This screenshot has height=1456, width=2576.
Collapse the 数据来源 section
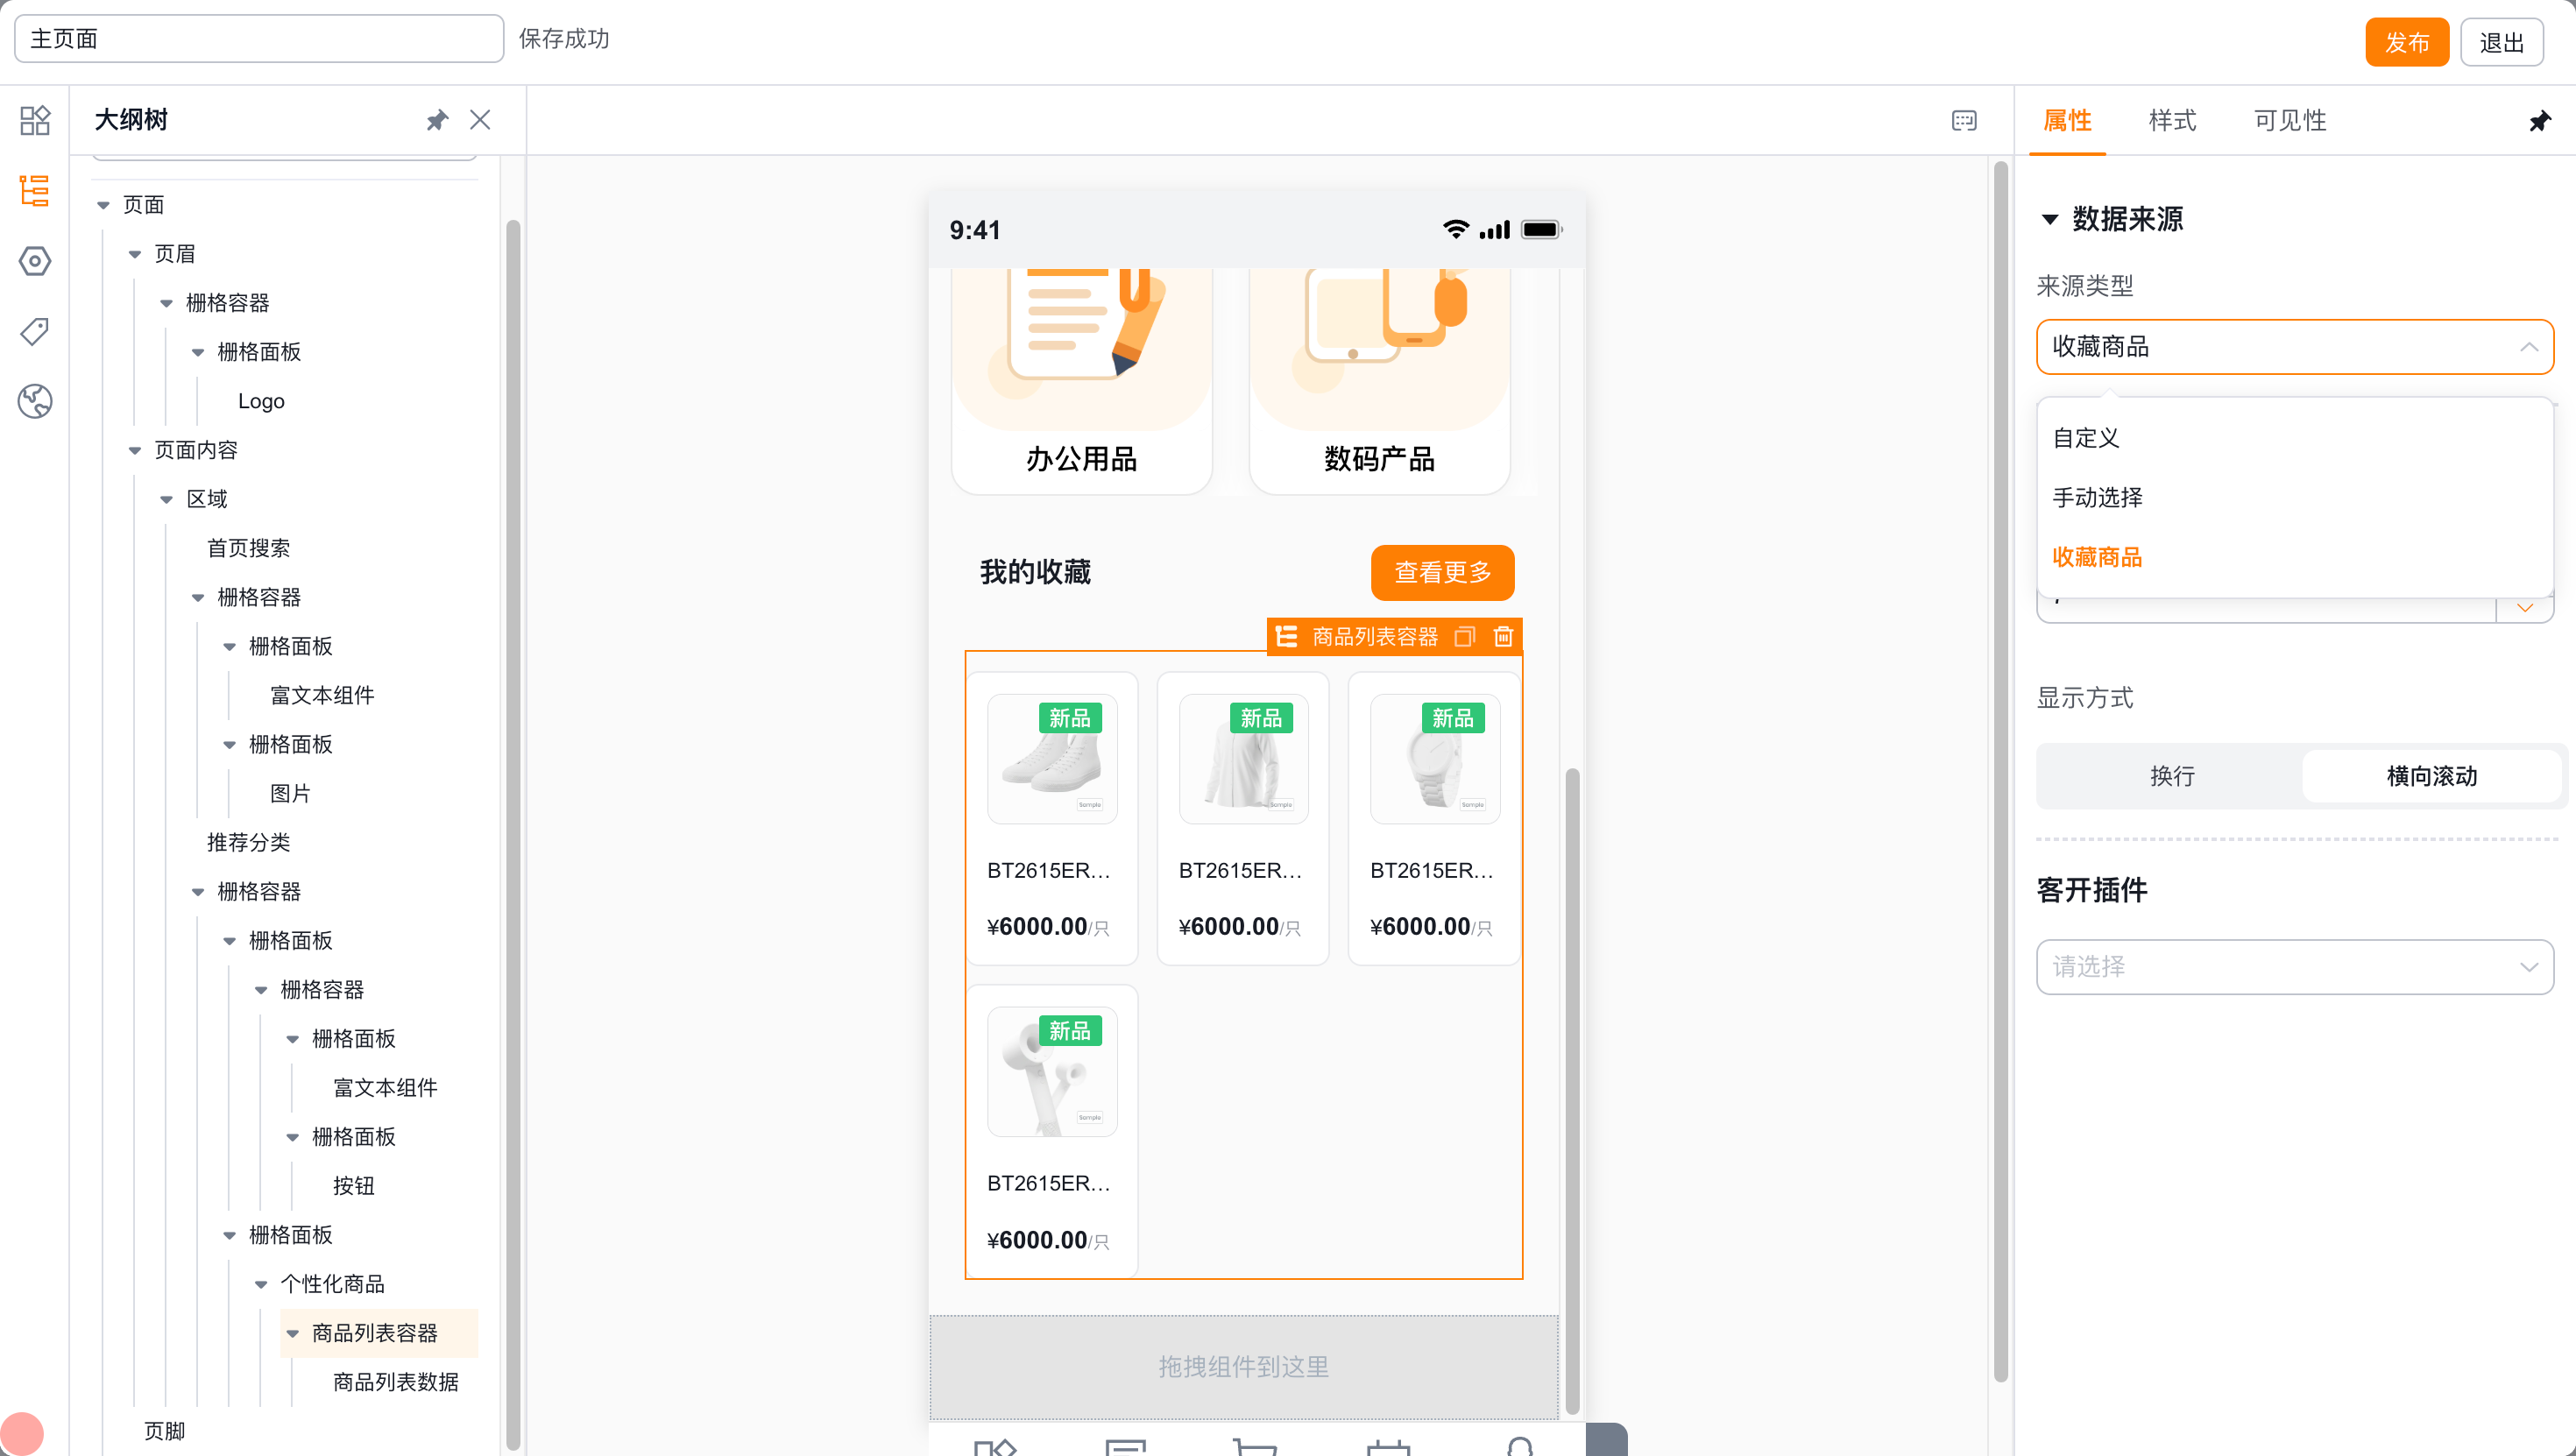2050,219
